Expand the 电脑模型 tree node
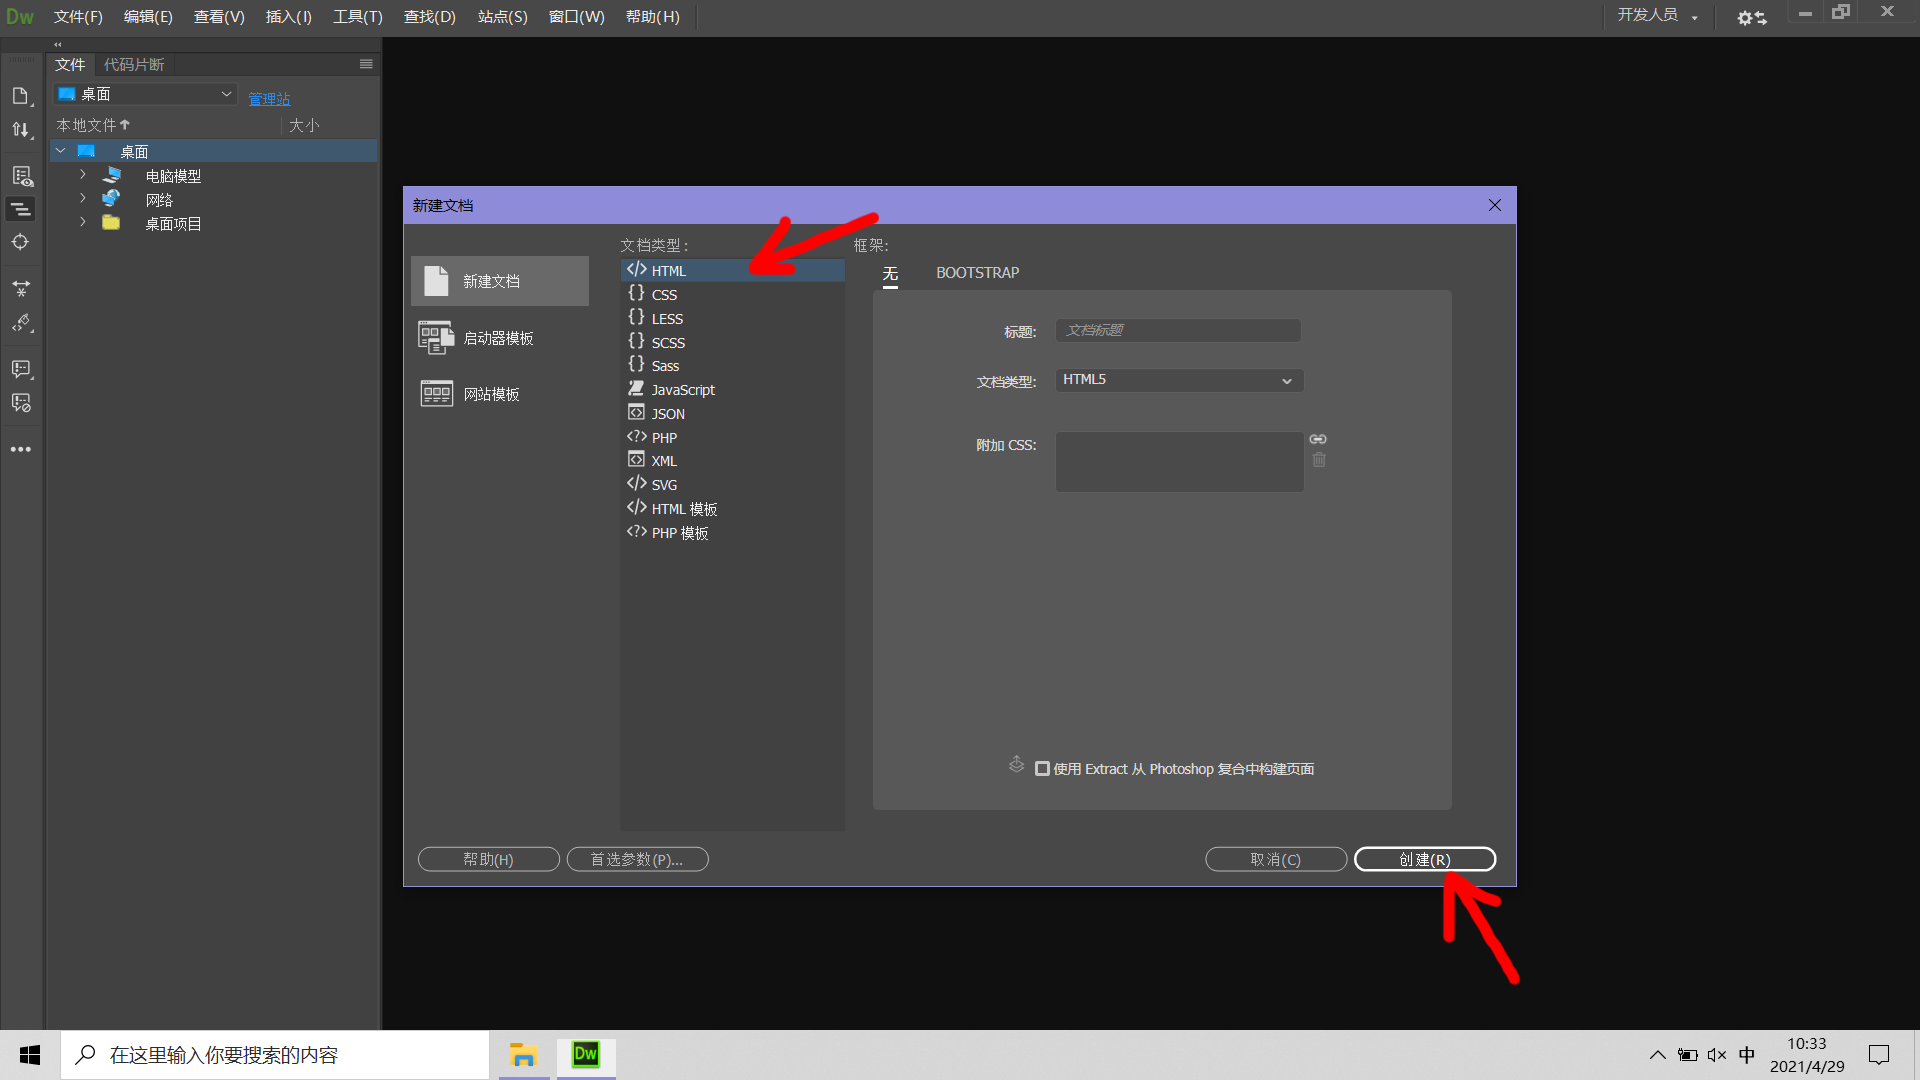Viewport: 1920px width, 1080px height. [83, 175]
